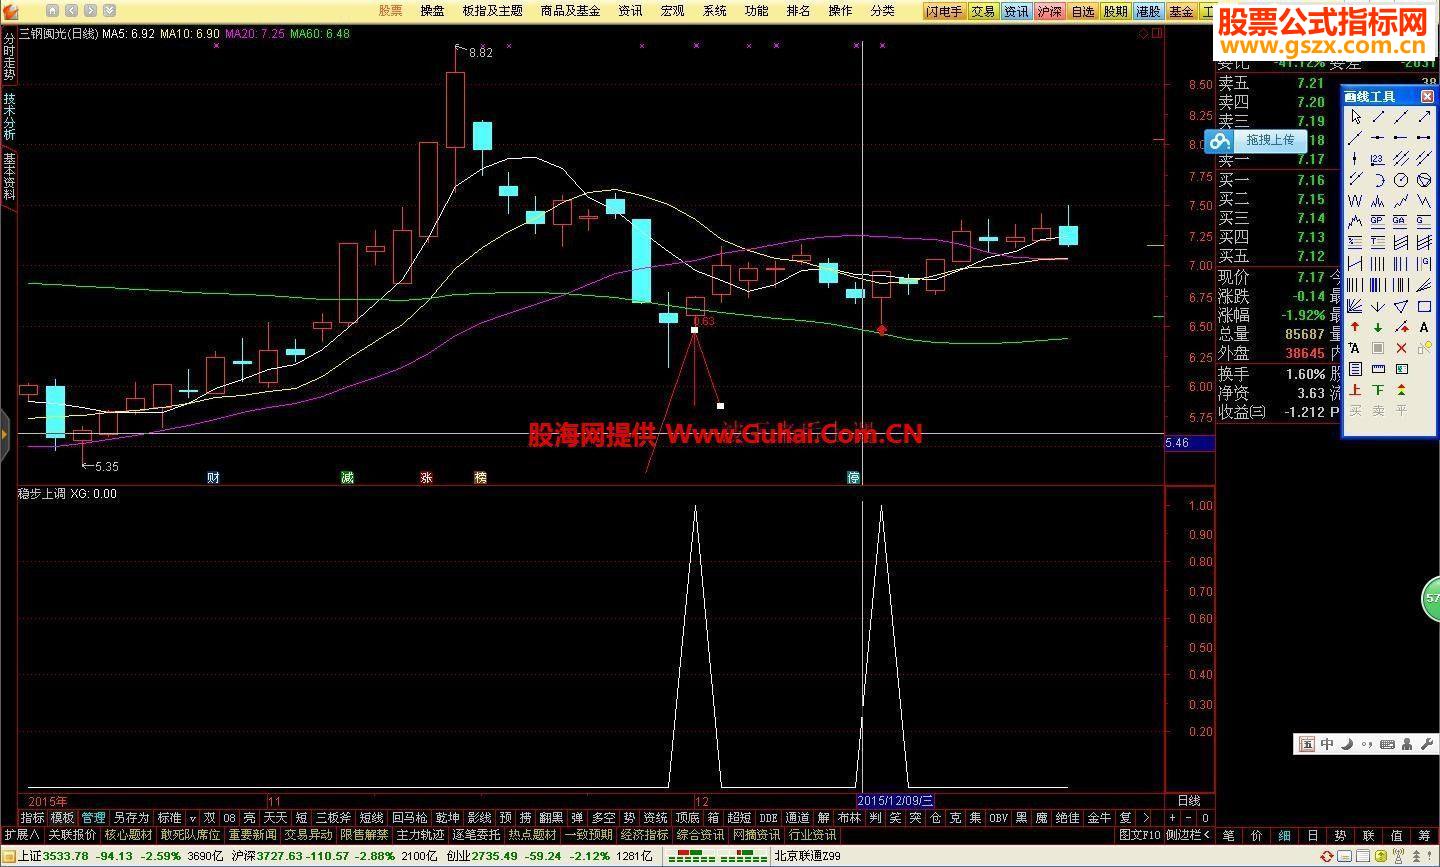Open the 重要新闻 tab
The width and height of the screenshot is (1440, 867).
tap(252, 835)
